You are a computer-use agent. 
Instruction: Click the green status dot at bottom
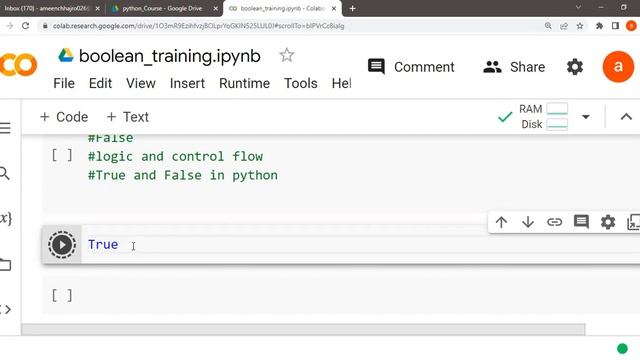tap(622, 349)
